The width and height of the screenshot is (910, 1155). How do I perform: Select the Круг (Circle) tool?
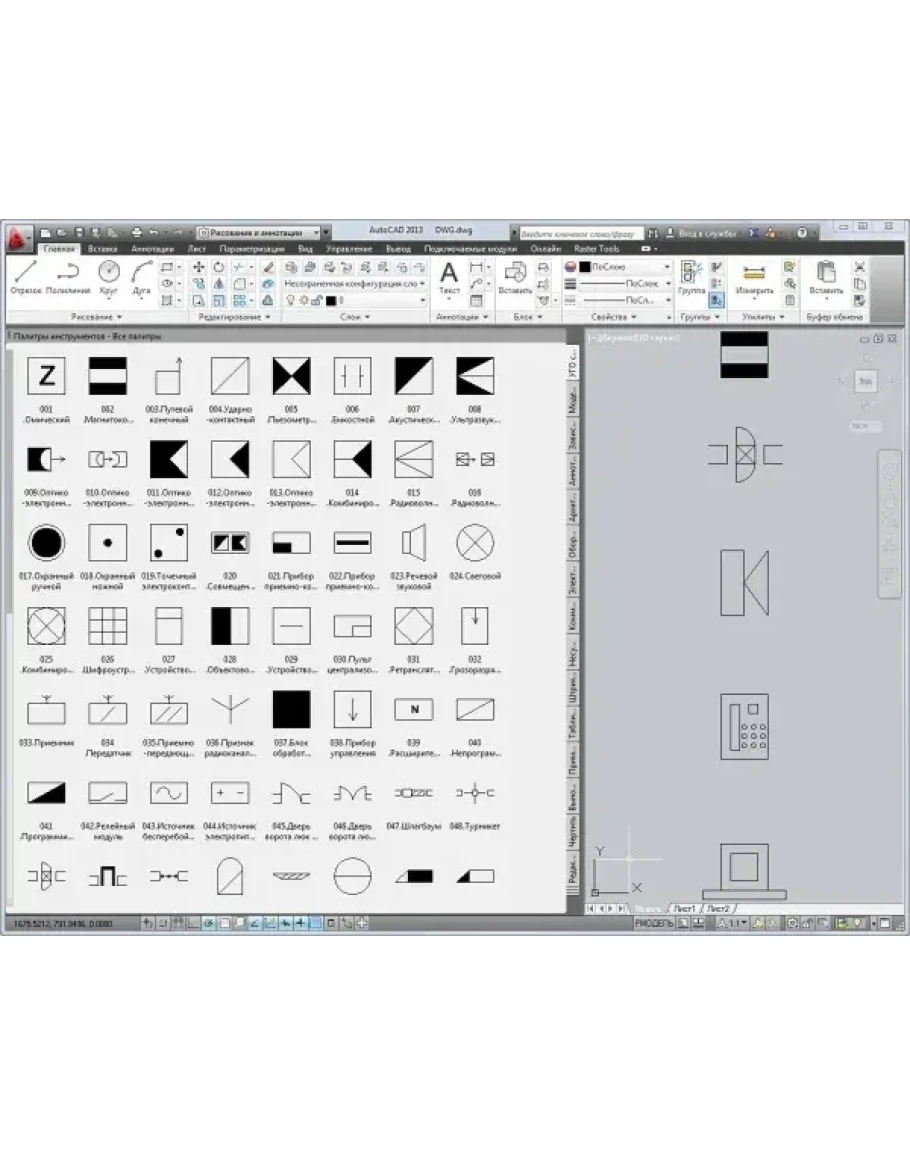pos(108,277)
